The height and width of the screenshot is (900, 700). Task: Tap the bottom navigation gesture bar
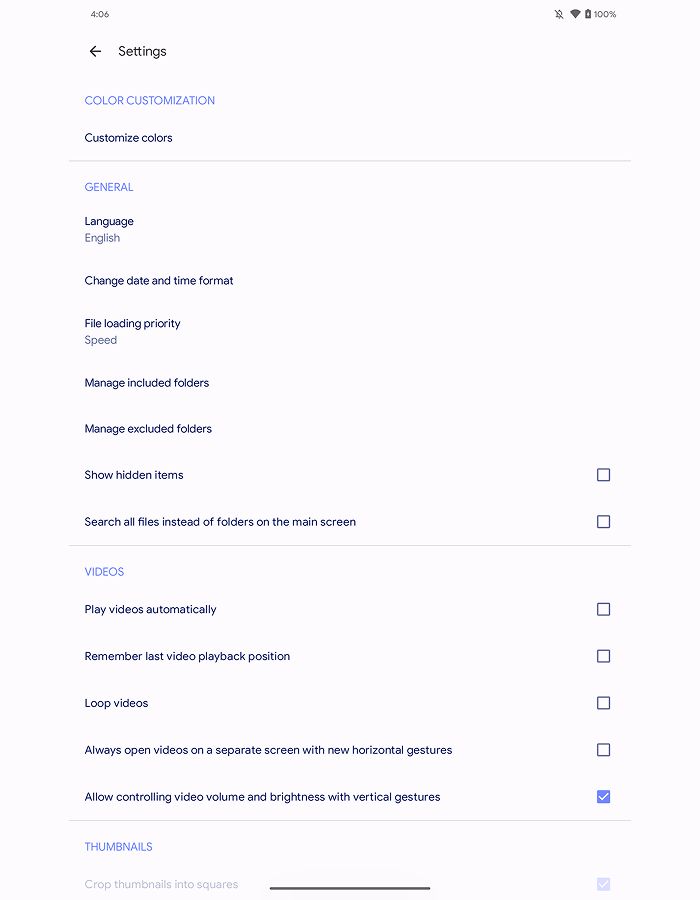[x=350, y=887]
